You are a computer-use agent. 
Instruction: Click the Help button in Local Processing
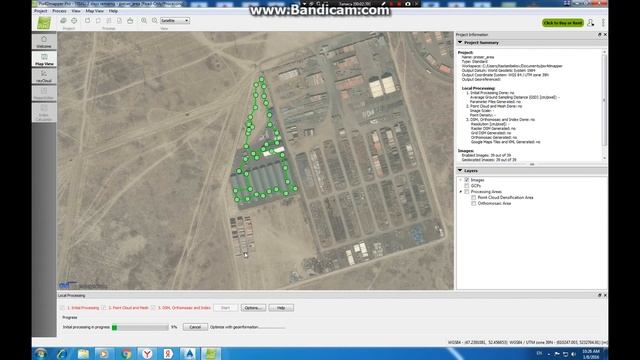tap(281, 308)
